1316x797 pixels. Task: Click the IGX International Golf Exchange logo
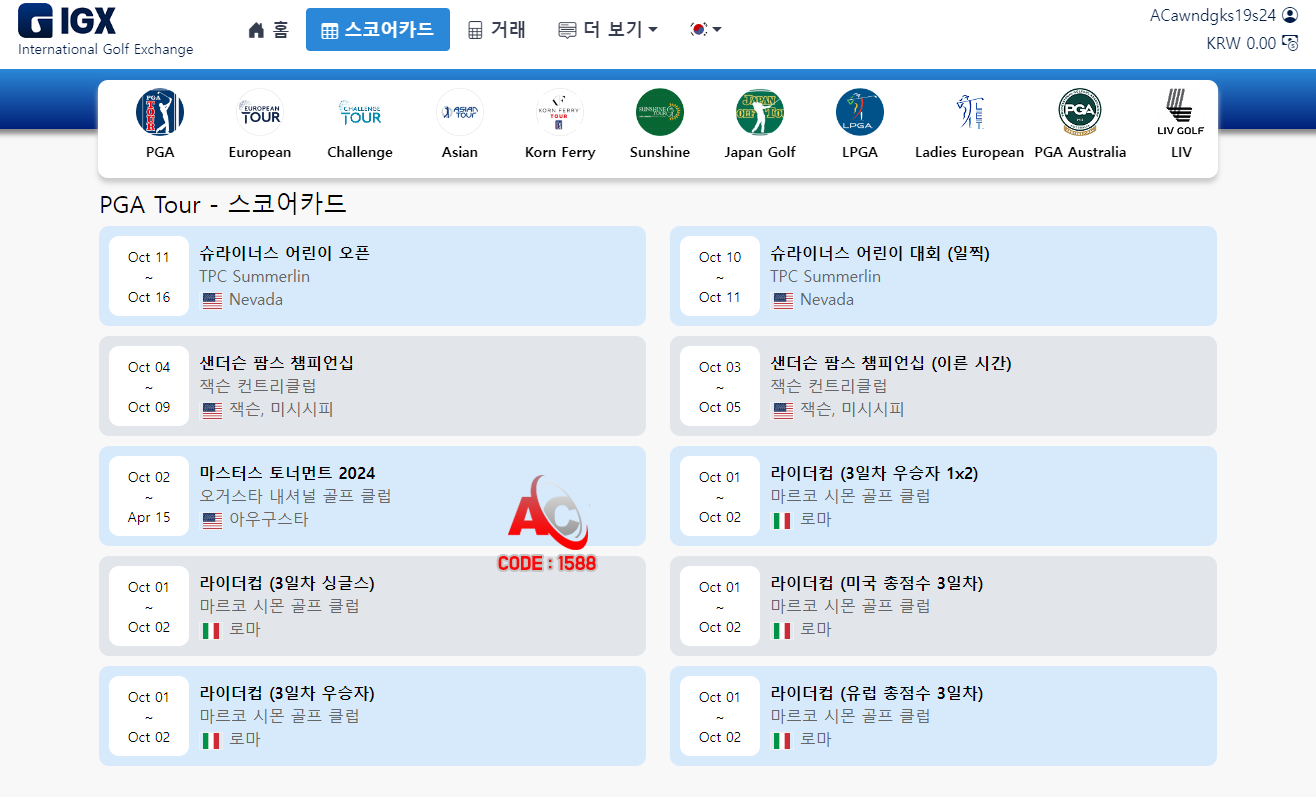coord(105,30)
